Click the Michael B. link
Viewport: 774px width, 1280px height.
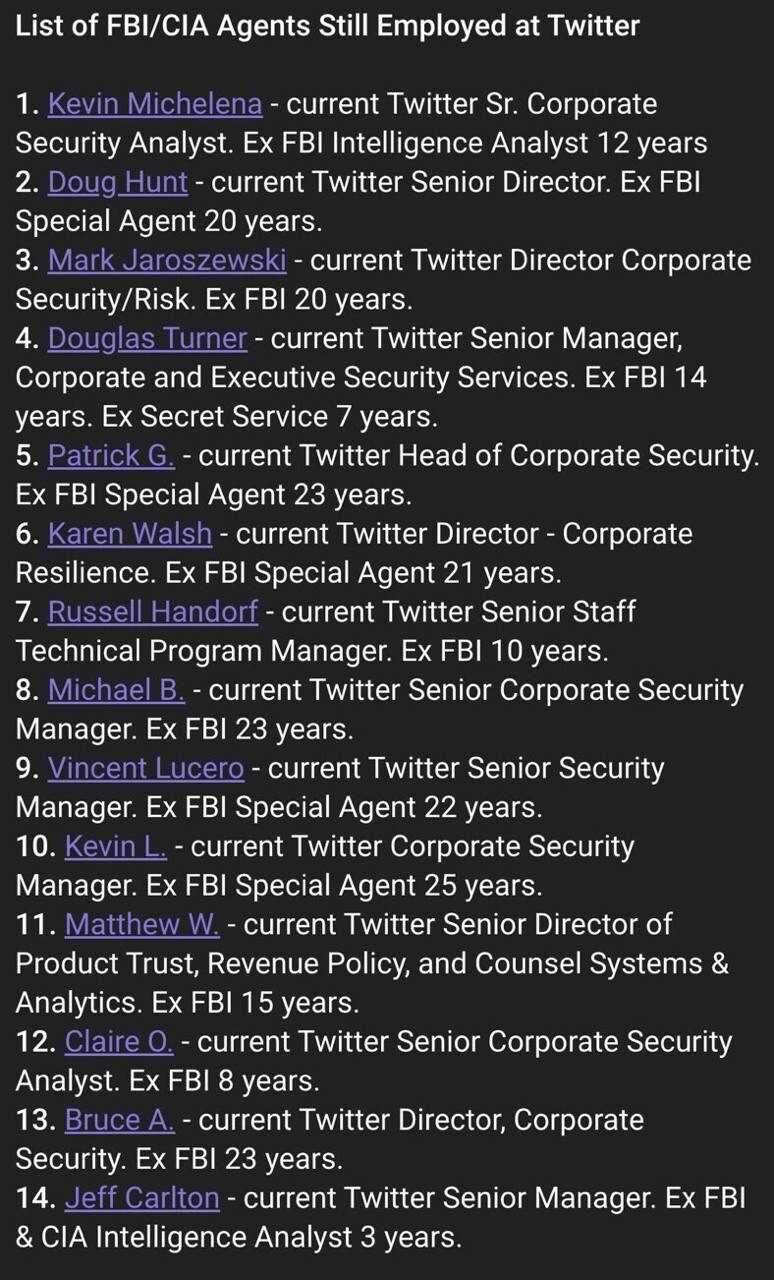click(116, 690)
